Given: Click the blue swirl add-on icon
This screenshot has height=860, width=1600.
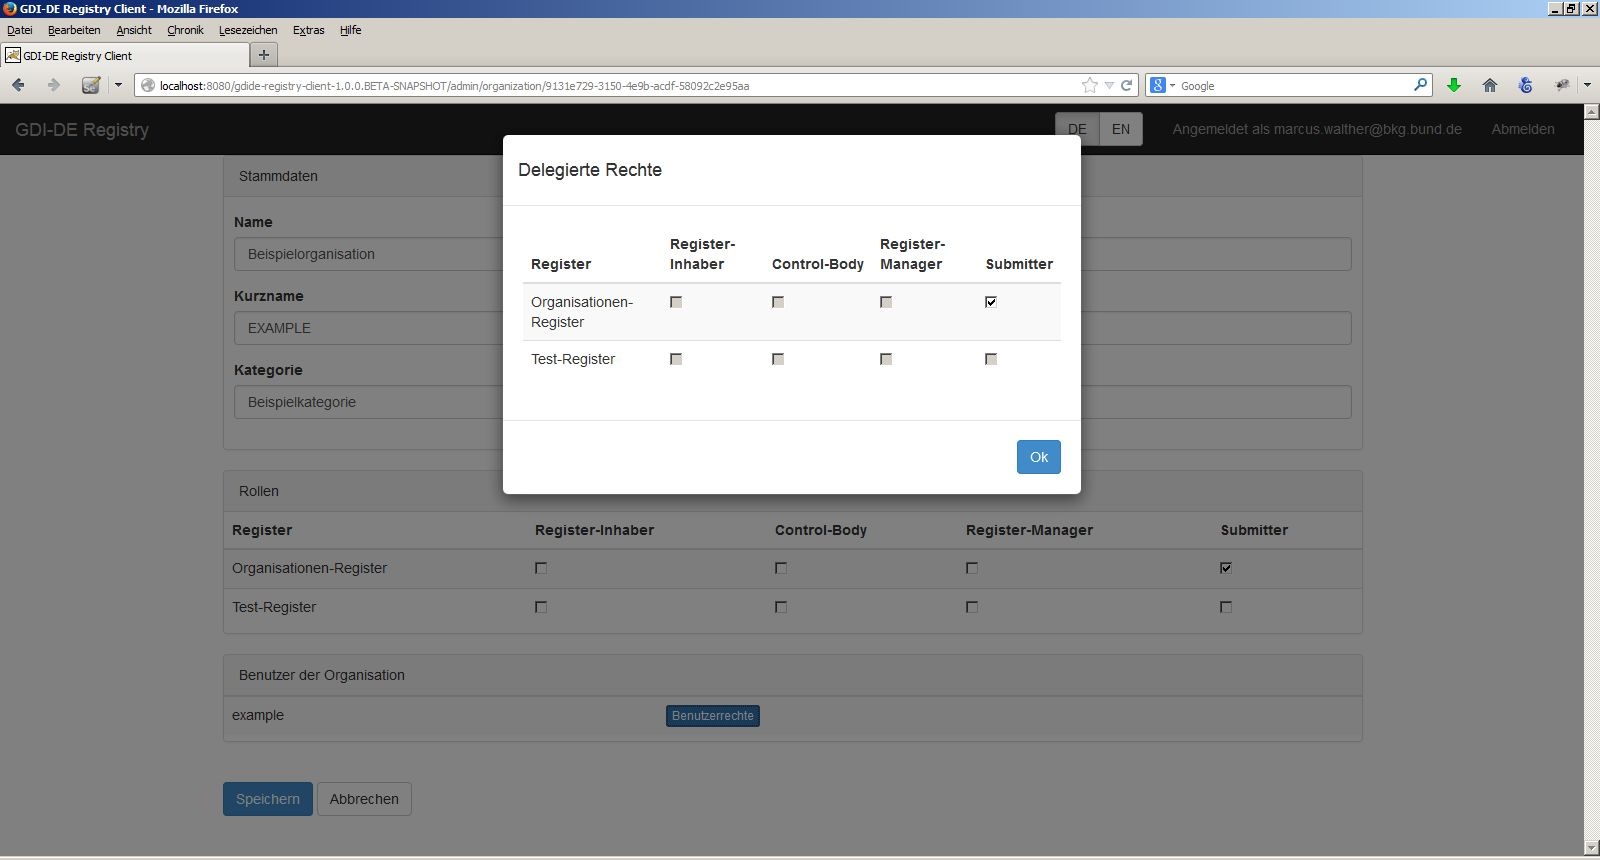Looking at the screenshot, I should (1525, 86).
